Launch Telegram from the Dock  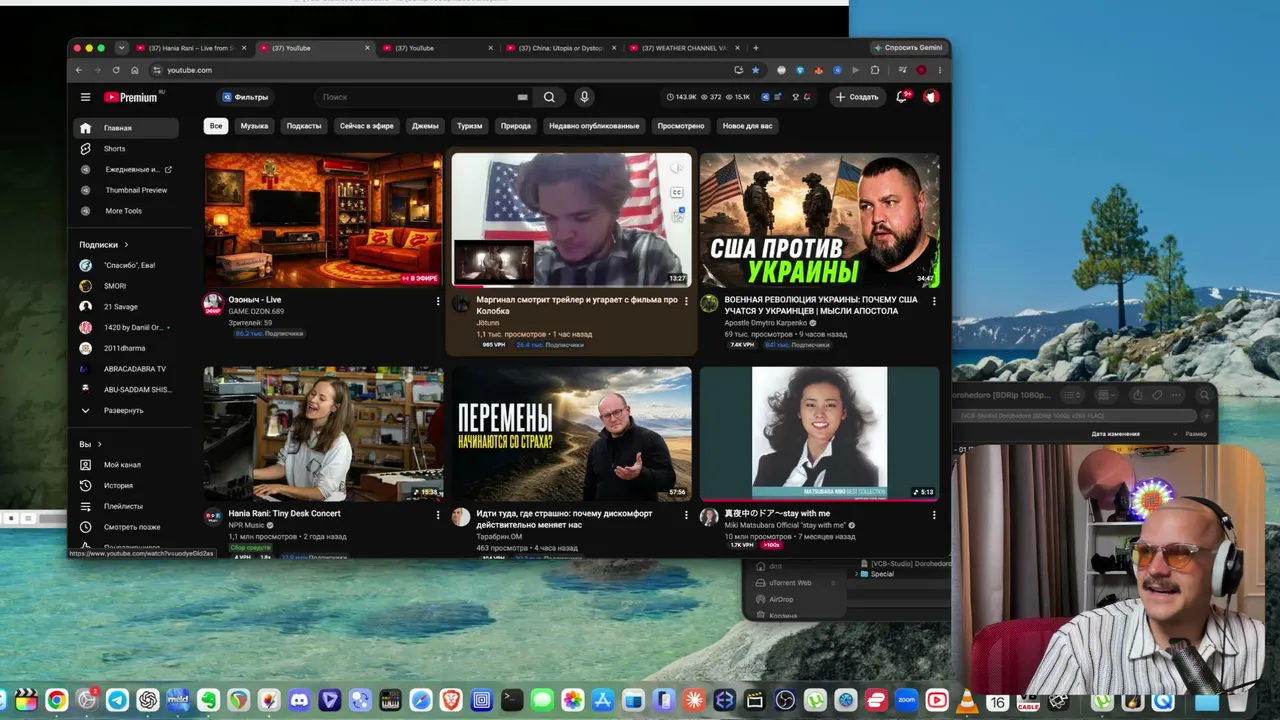[117, 701]
